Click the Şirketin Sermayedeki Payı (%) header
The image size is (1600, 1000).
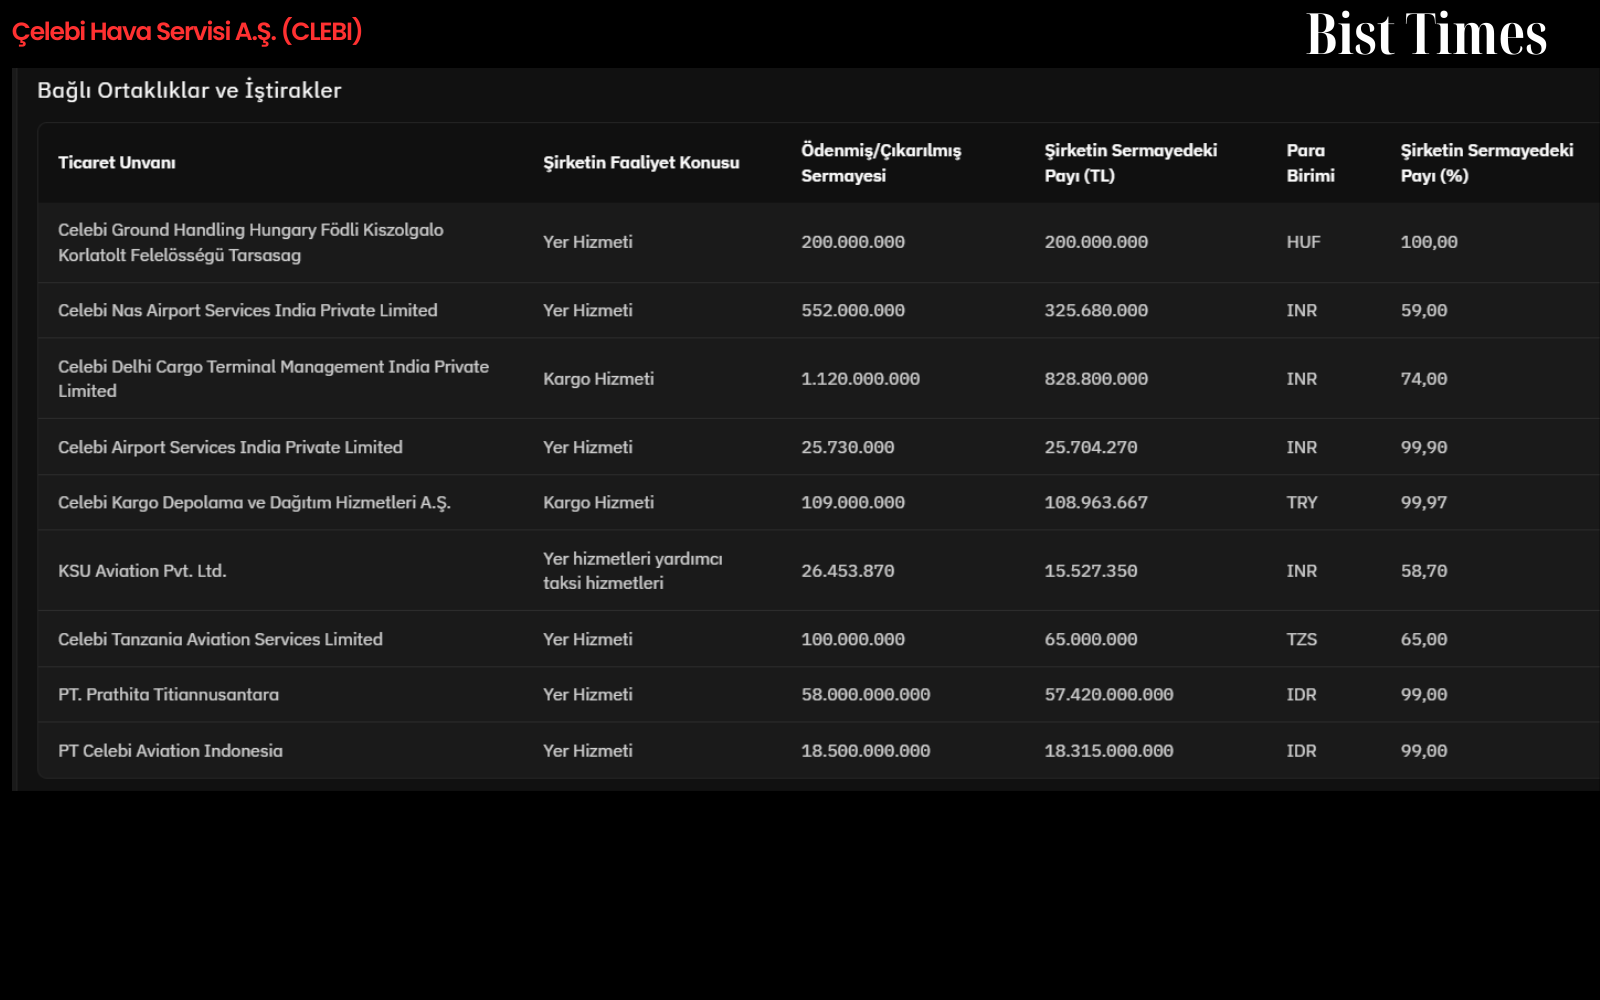[x=1487, y=163]
